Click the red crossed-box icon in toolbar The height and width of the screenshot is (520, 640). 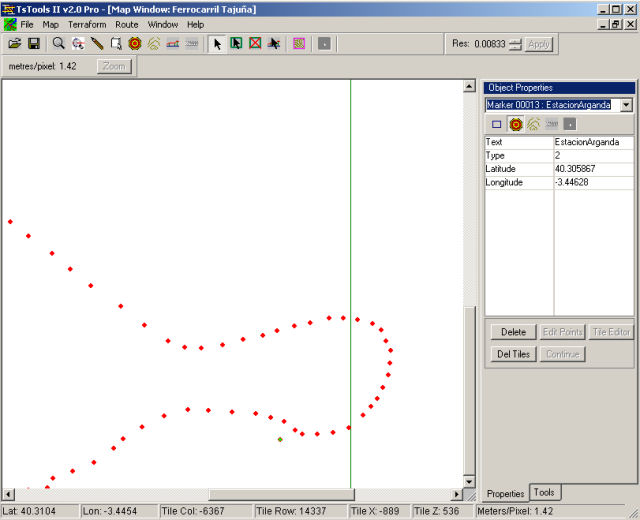[255, 44]
